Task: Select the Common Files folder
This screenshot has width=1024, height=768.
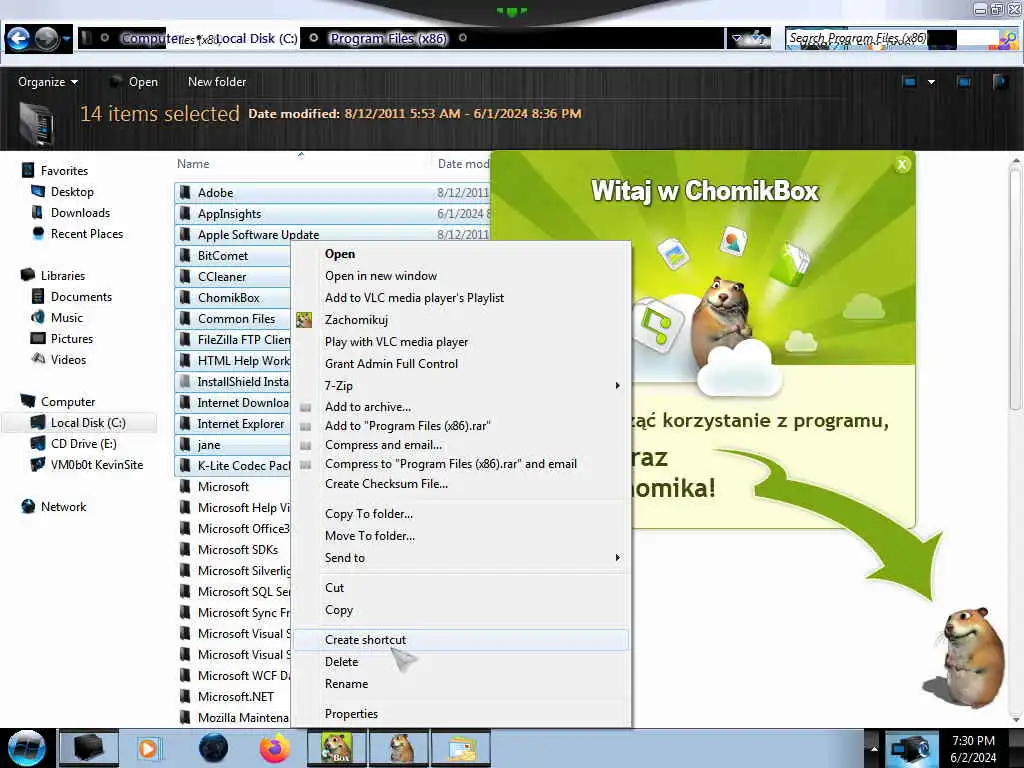Action: click(x=236, y=319)
